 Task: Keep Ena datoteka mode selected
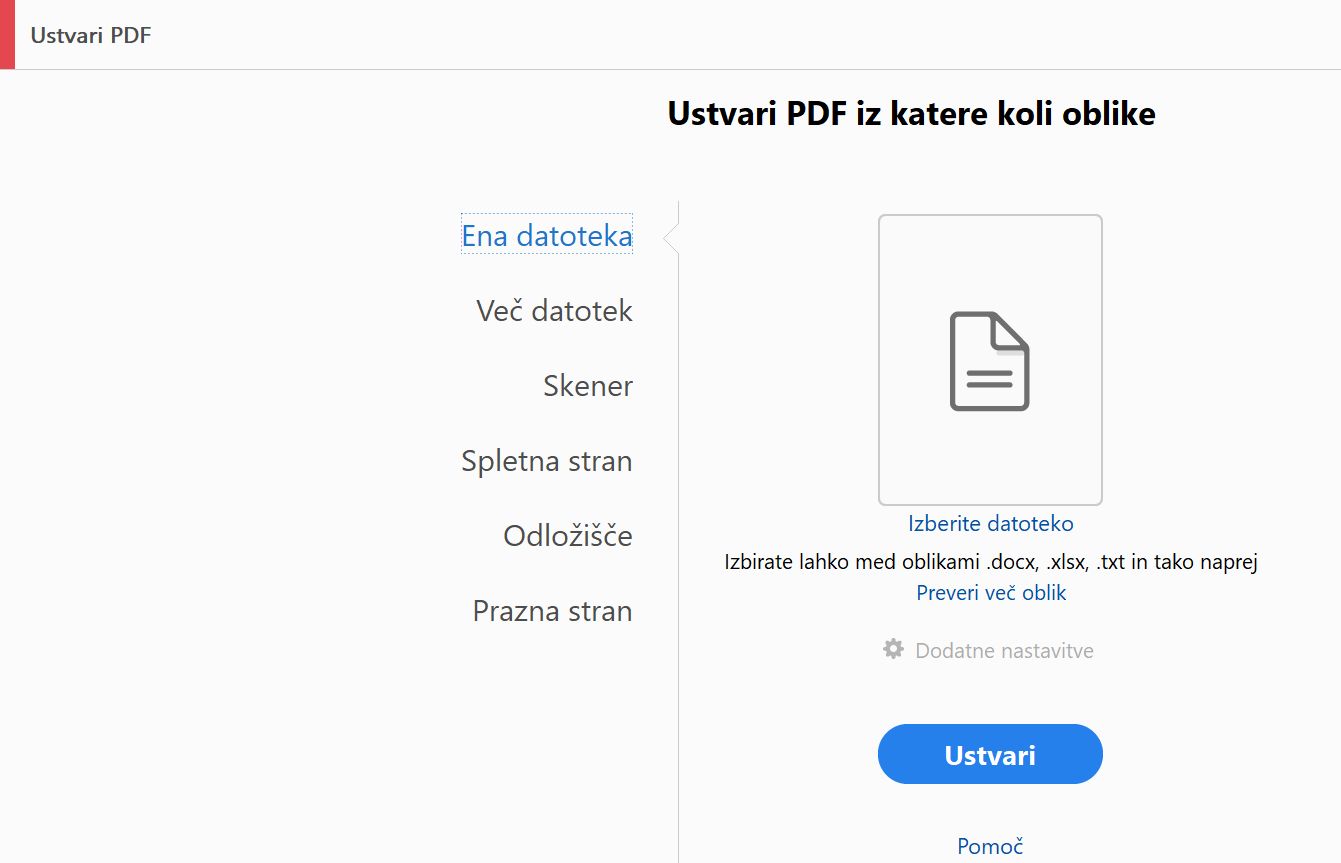click(546, 236)
